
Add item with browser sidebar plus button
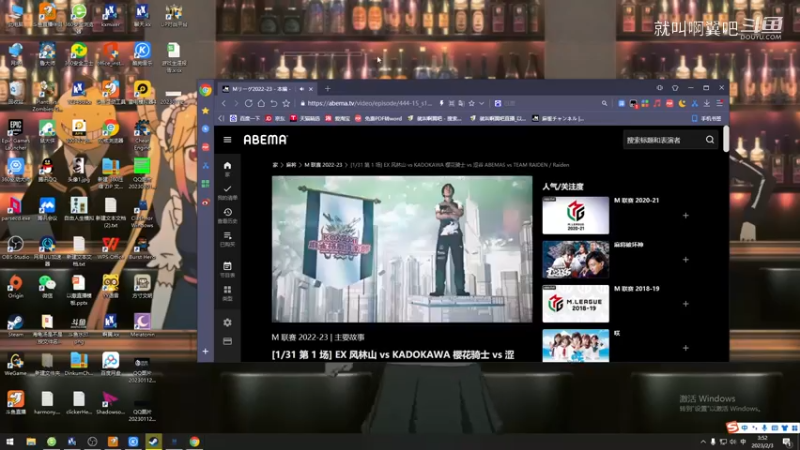[x=206, y=351]
